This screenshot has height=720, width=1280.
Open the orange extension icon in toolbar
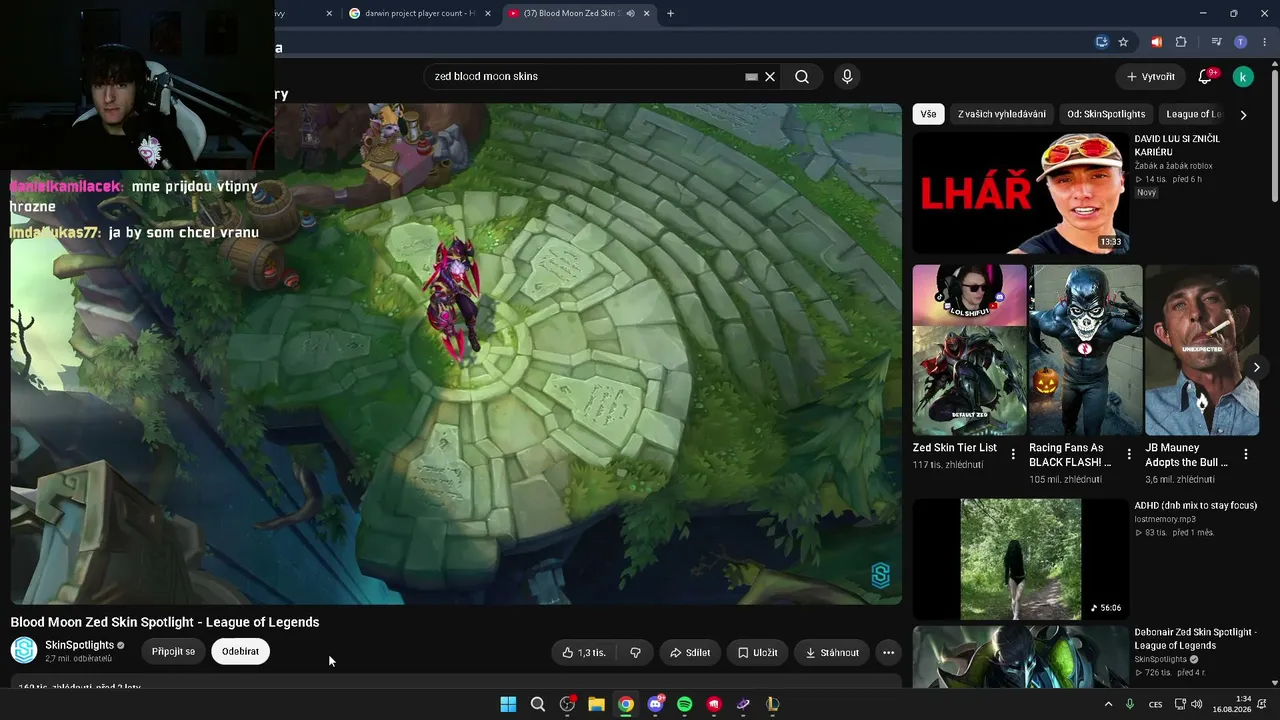pos(1156,42)
